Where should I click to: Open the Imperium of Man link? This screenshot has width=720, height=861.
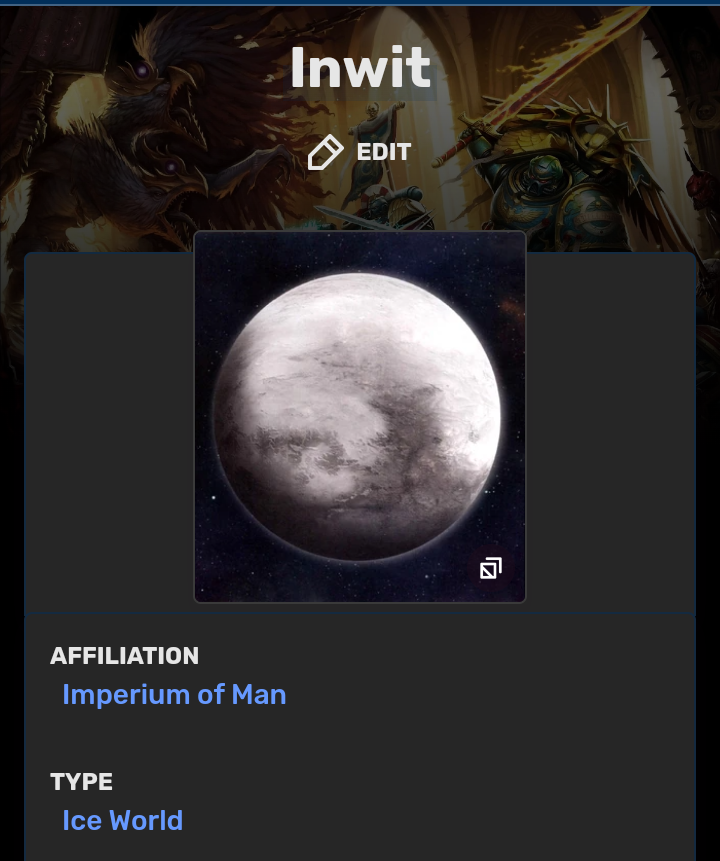point(174,694)
